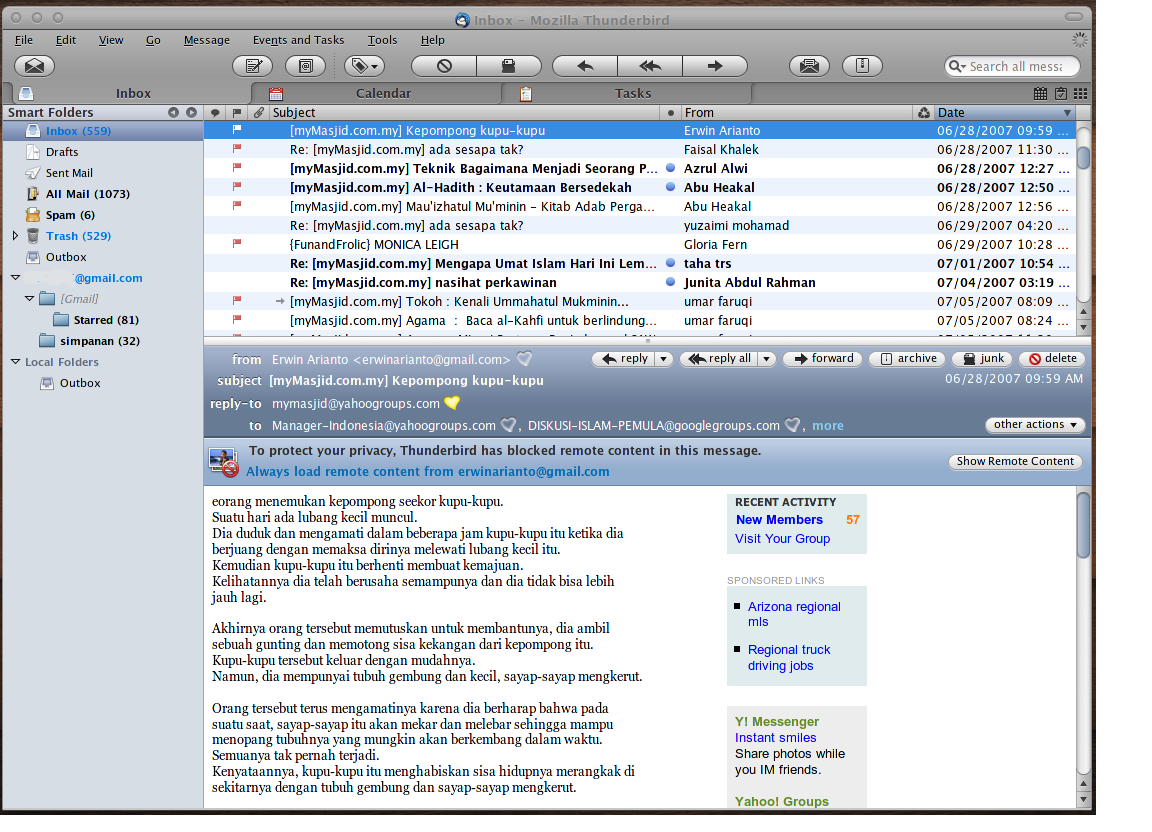This screenshot has width=1152, height=832.
Task: Toggle flag on Faisal Khalek message
Action: tap(237, 148)
